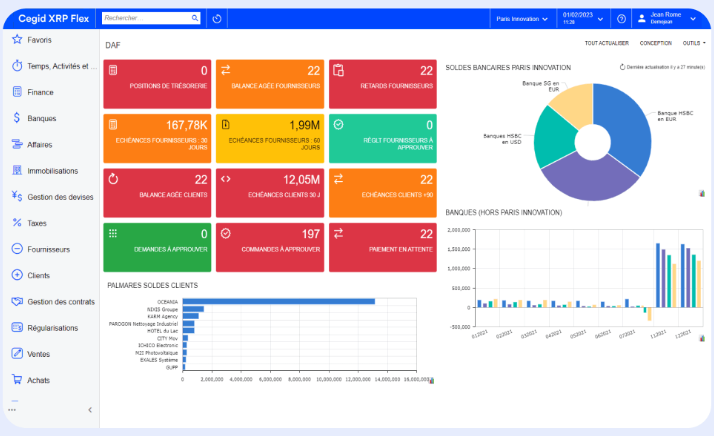Screen dimensions: 714x436
Task: Open the Commandes à Approuver tile
Action: (x=270, y=247)
